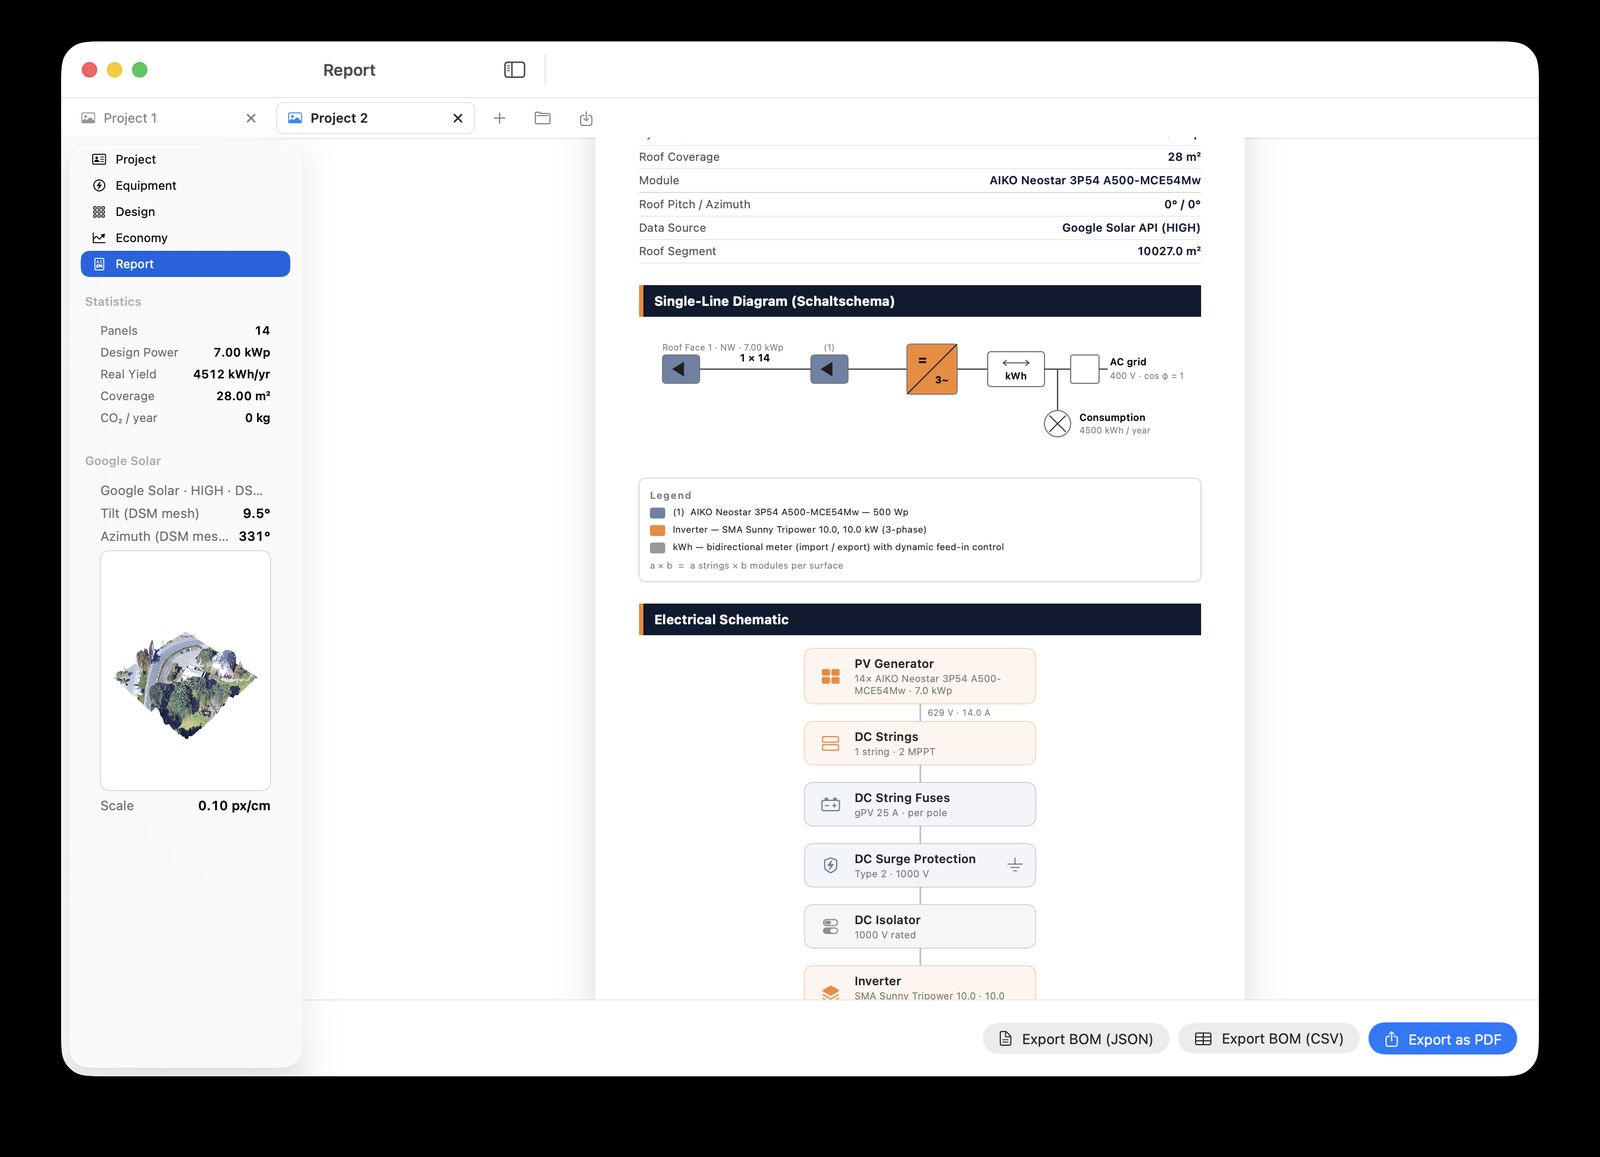Click the orange inverter symbol in diagram

[x=932, y=369]
